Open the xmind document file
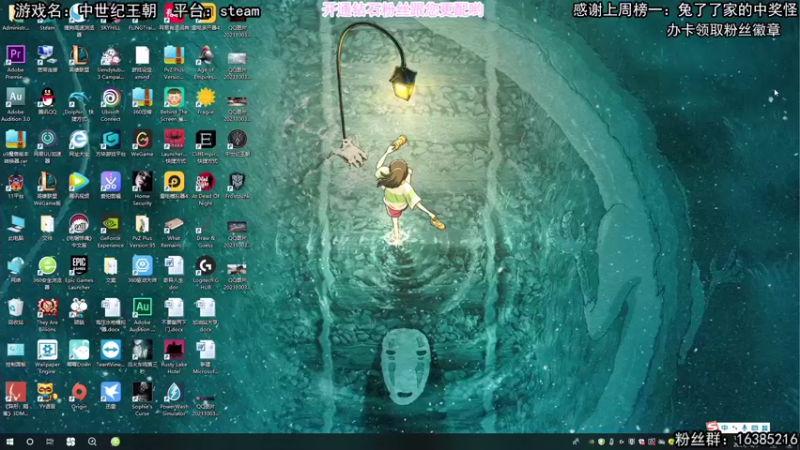 pyautogui.click(x=142, y=55)
